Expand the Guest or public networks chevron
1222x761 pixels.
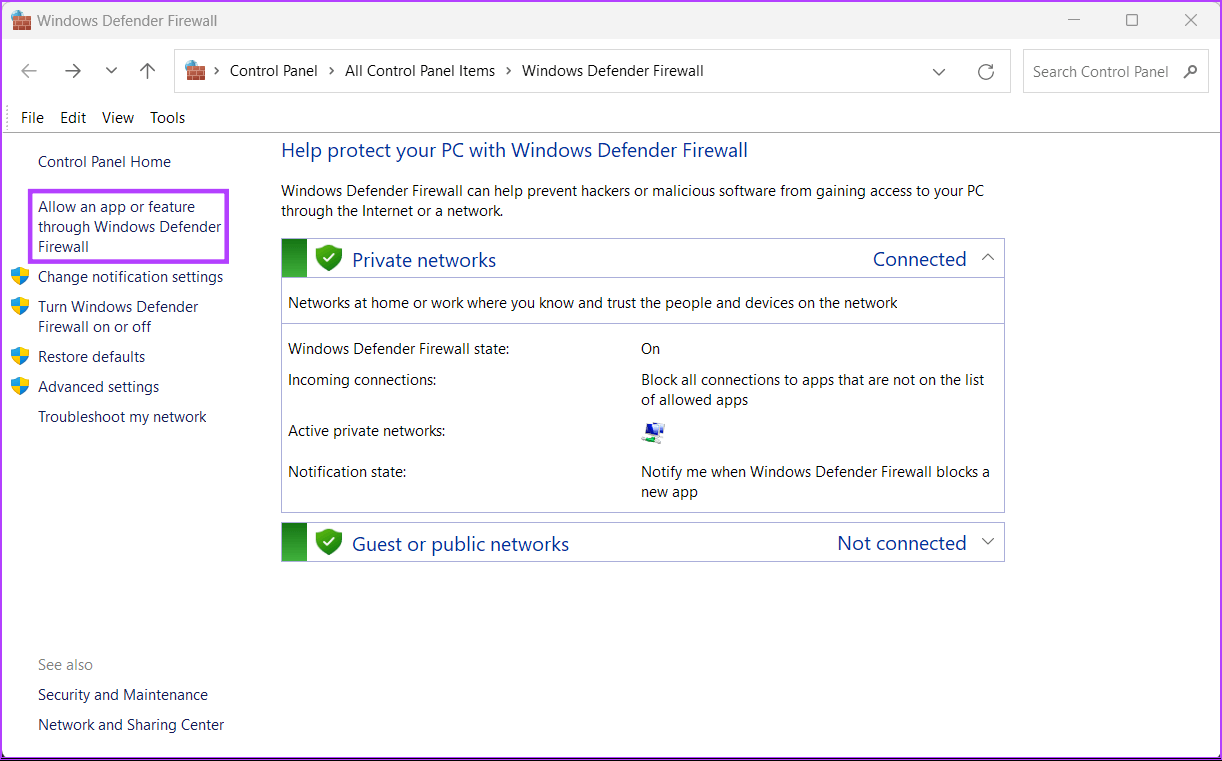[988, 542]
